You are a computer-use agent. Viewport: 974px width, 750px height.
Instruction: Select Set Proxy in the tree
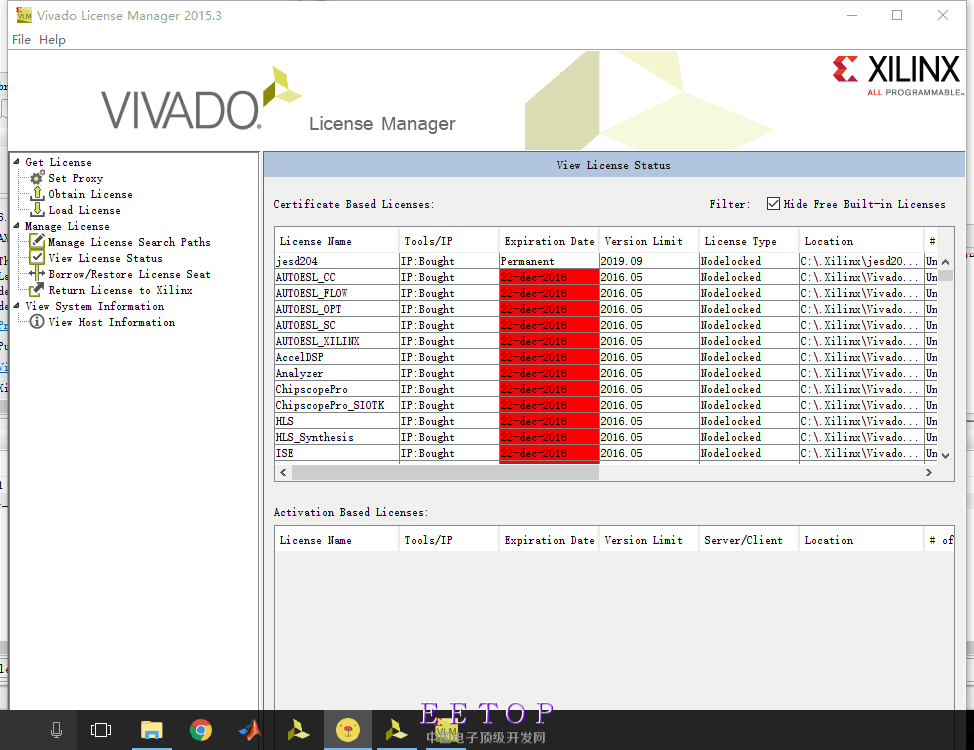(76, 178)
